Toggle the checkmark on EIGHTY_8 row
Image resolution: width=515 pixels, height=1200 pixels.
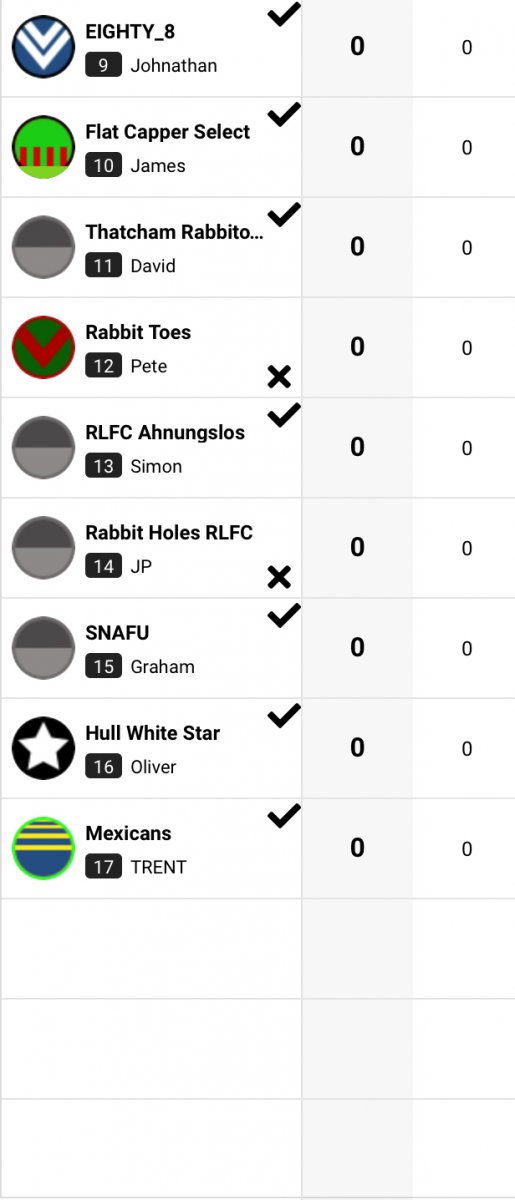284,15
